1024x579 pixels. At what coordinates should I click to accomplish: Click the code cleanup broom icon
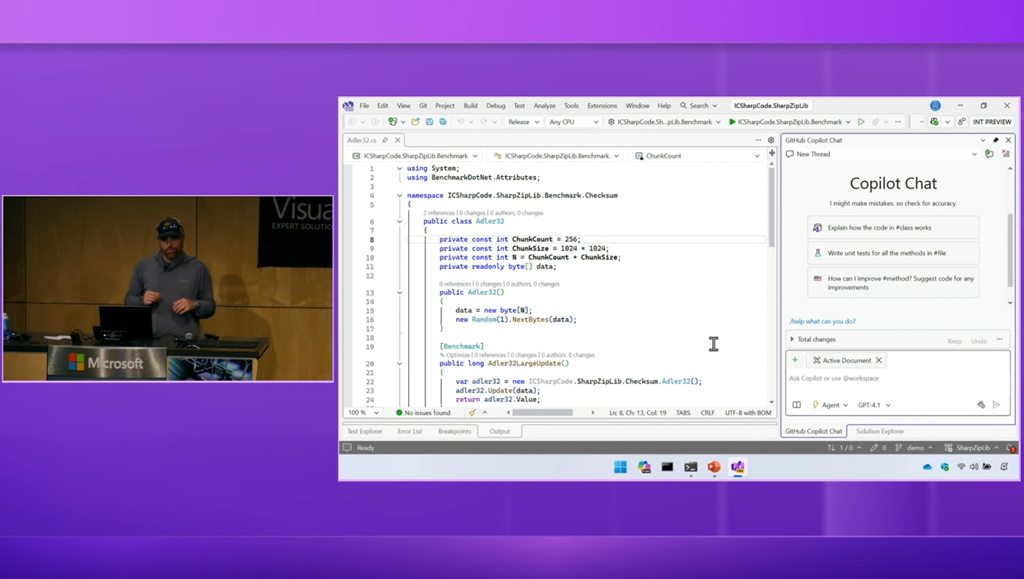[472, 413]
